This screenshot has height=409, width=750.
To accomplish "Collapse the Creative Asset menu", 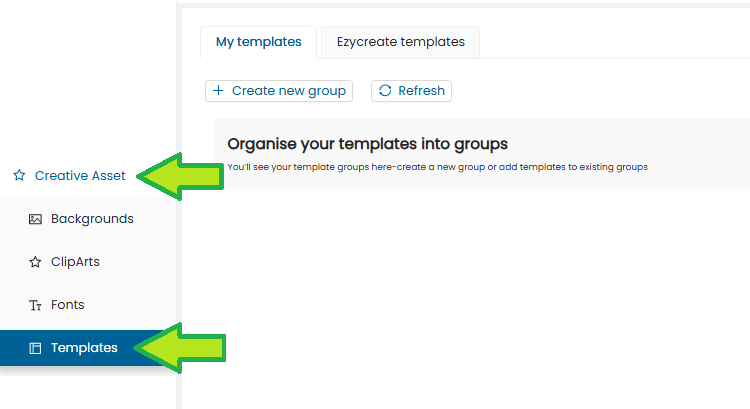I will pos(69,176).
